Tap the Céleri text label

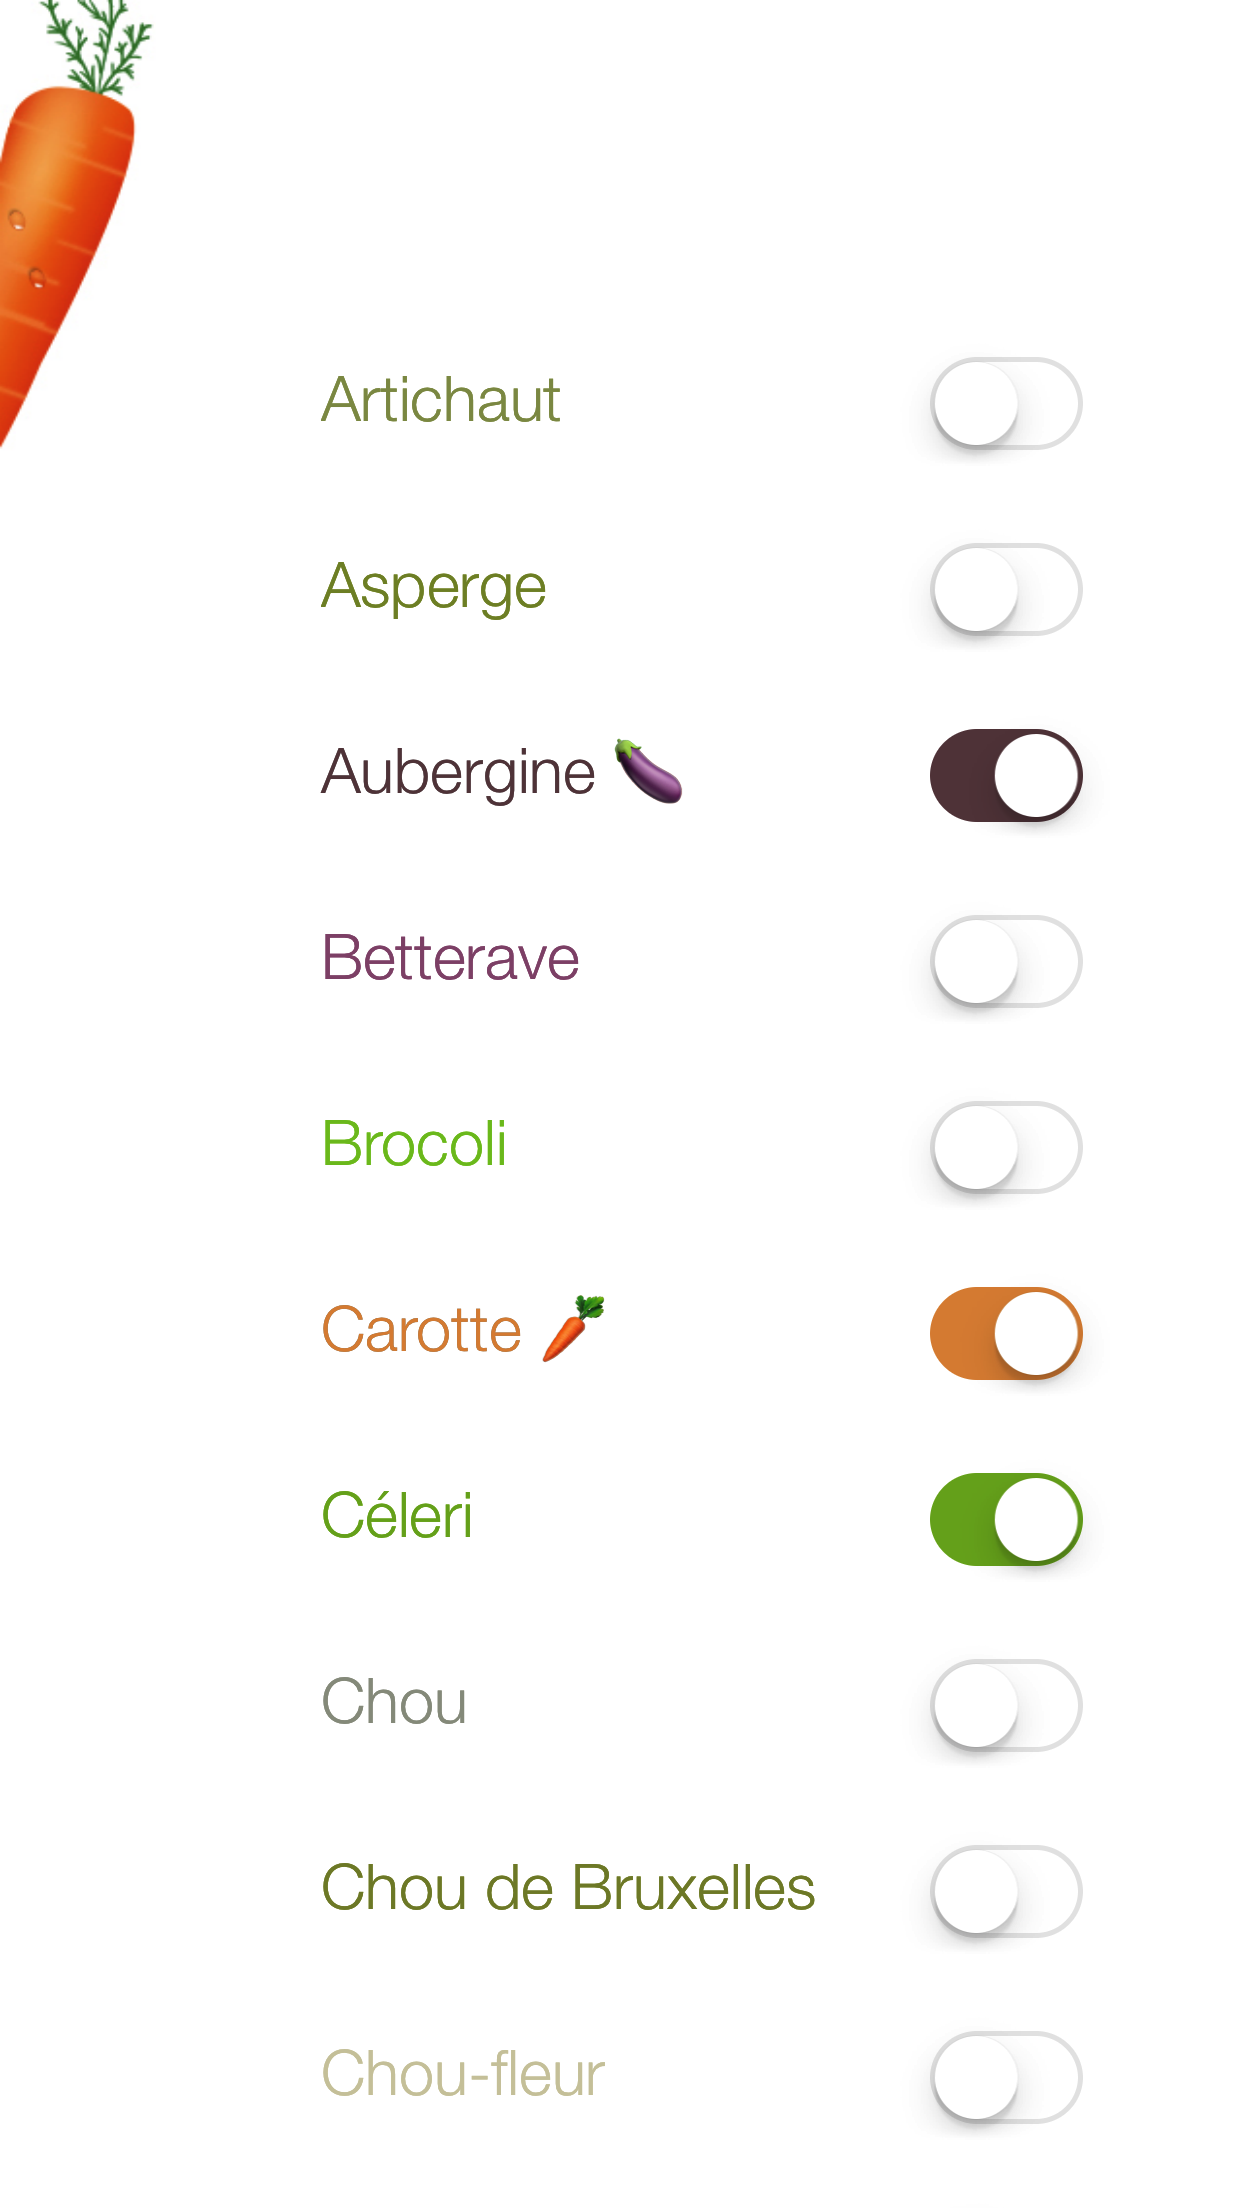(x=397, y=1516)
